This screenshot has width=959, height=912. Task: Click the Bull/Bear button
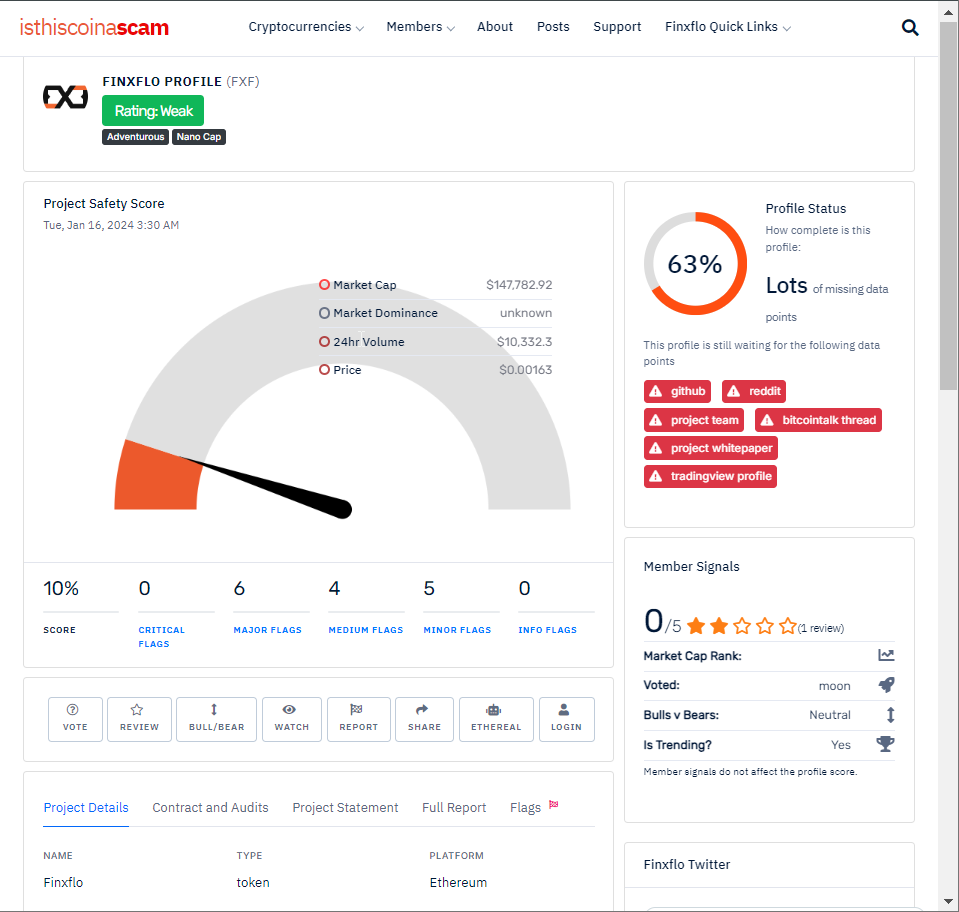click(x=217, y=719)
